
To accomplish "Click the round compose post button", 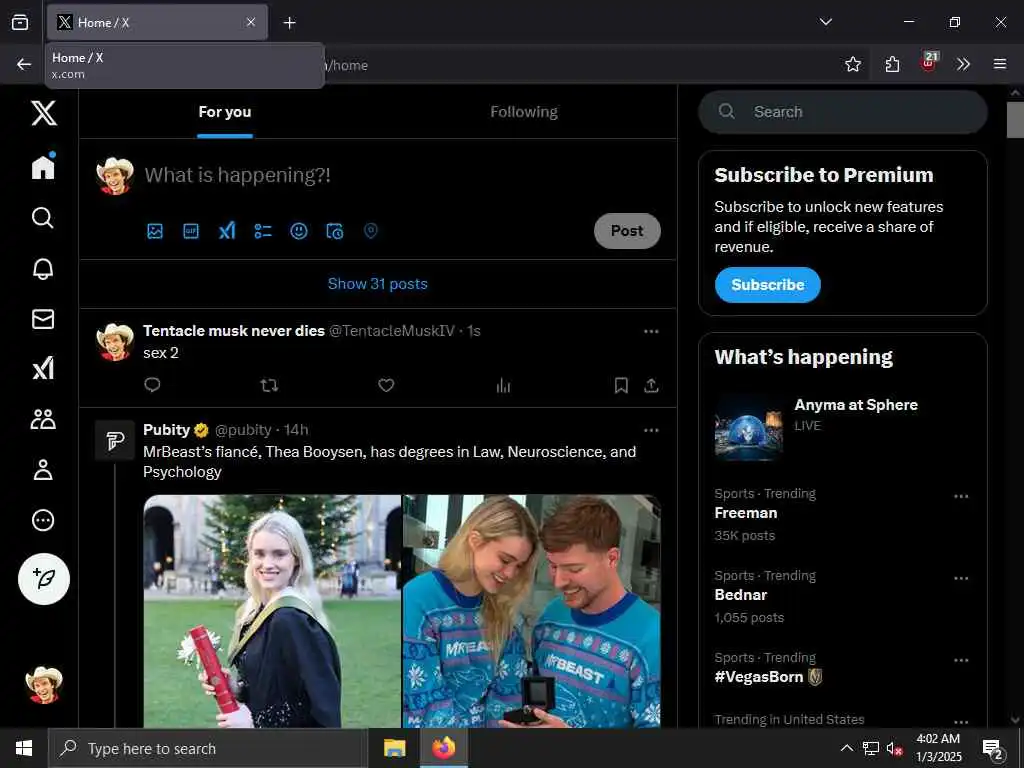I will click(x=44, y=579).
